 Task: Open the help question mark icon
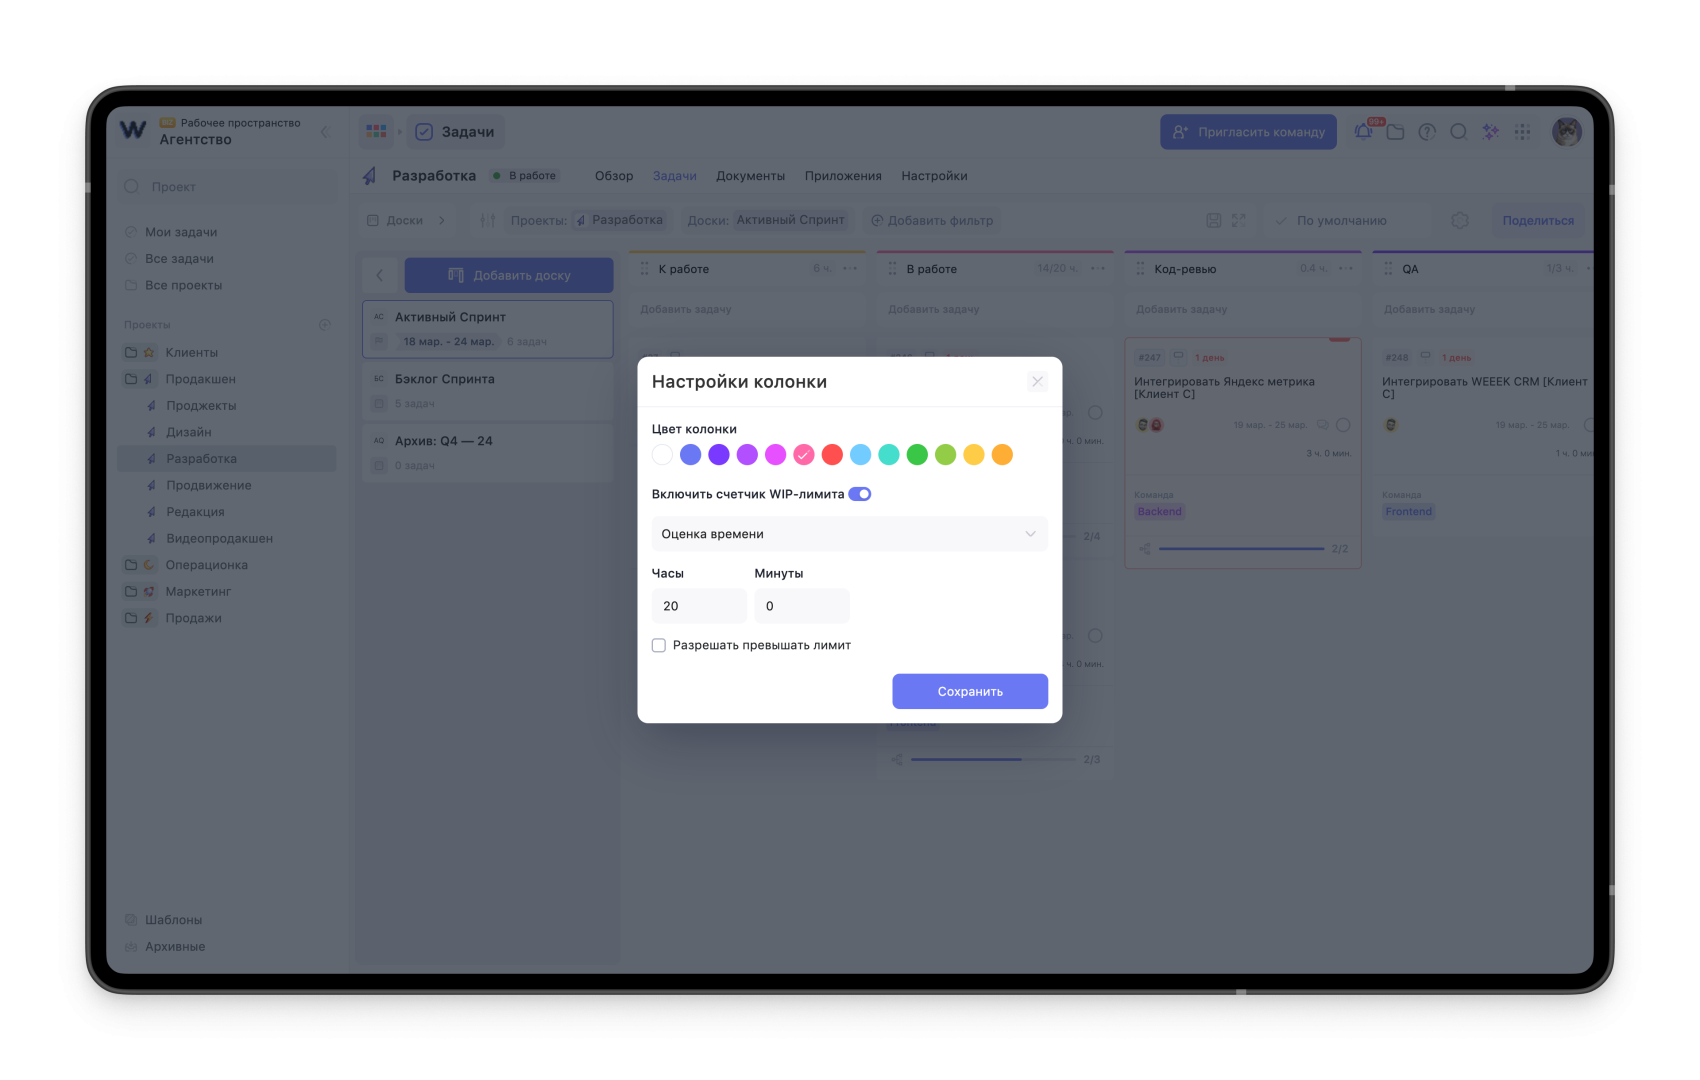point(1427,132)
